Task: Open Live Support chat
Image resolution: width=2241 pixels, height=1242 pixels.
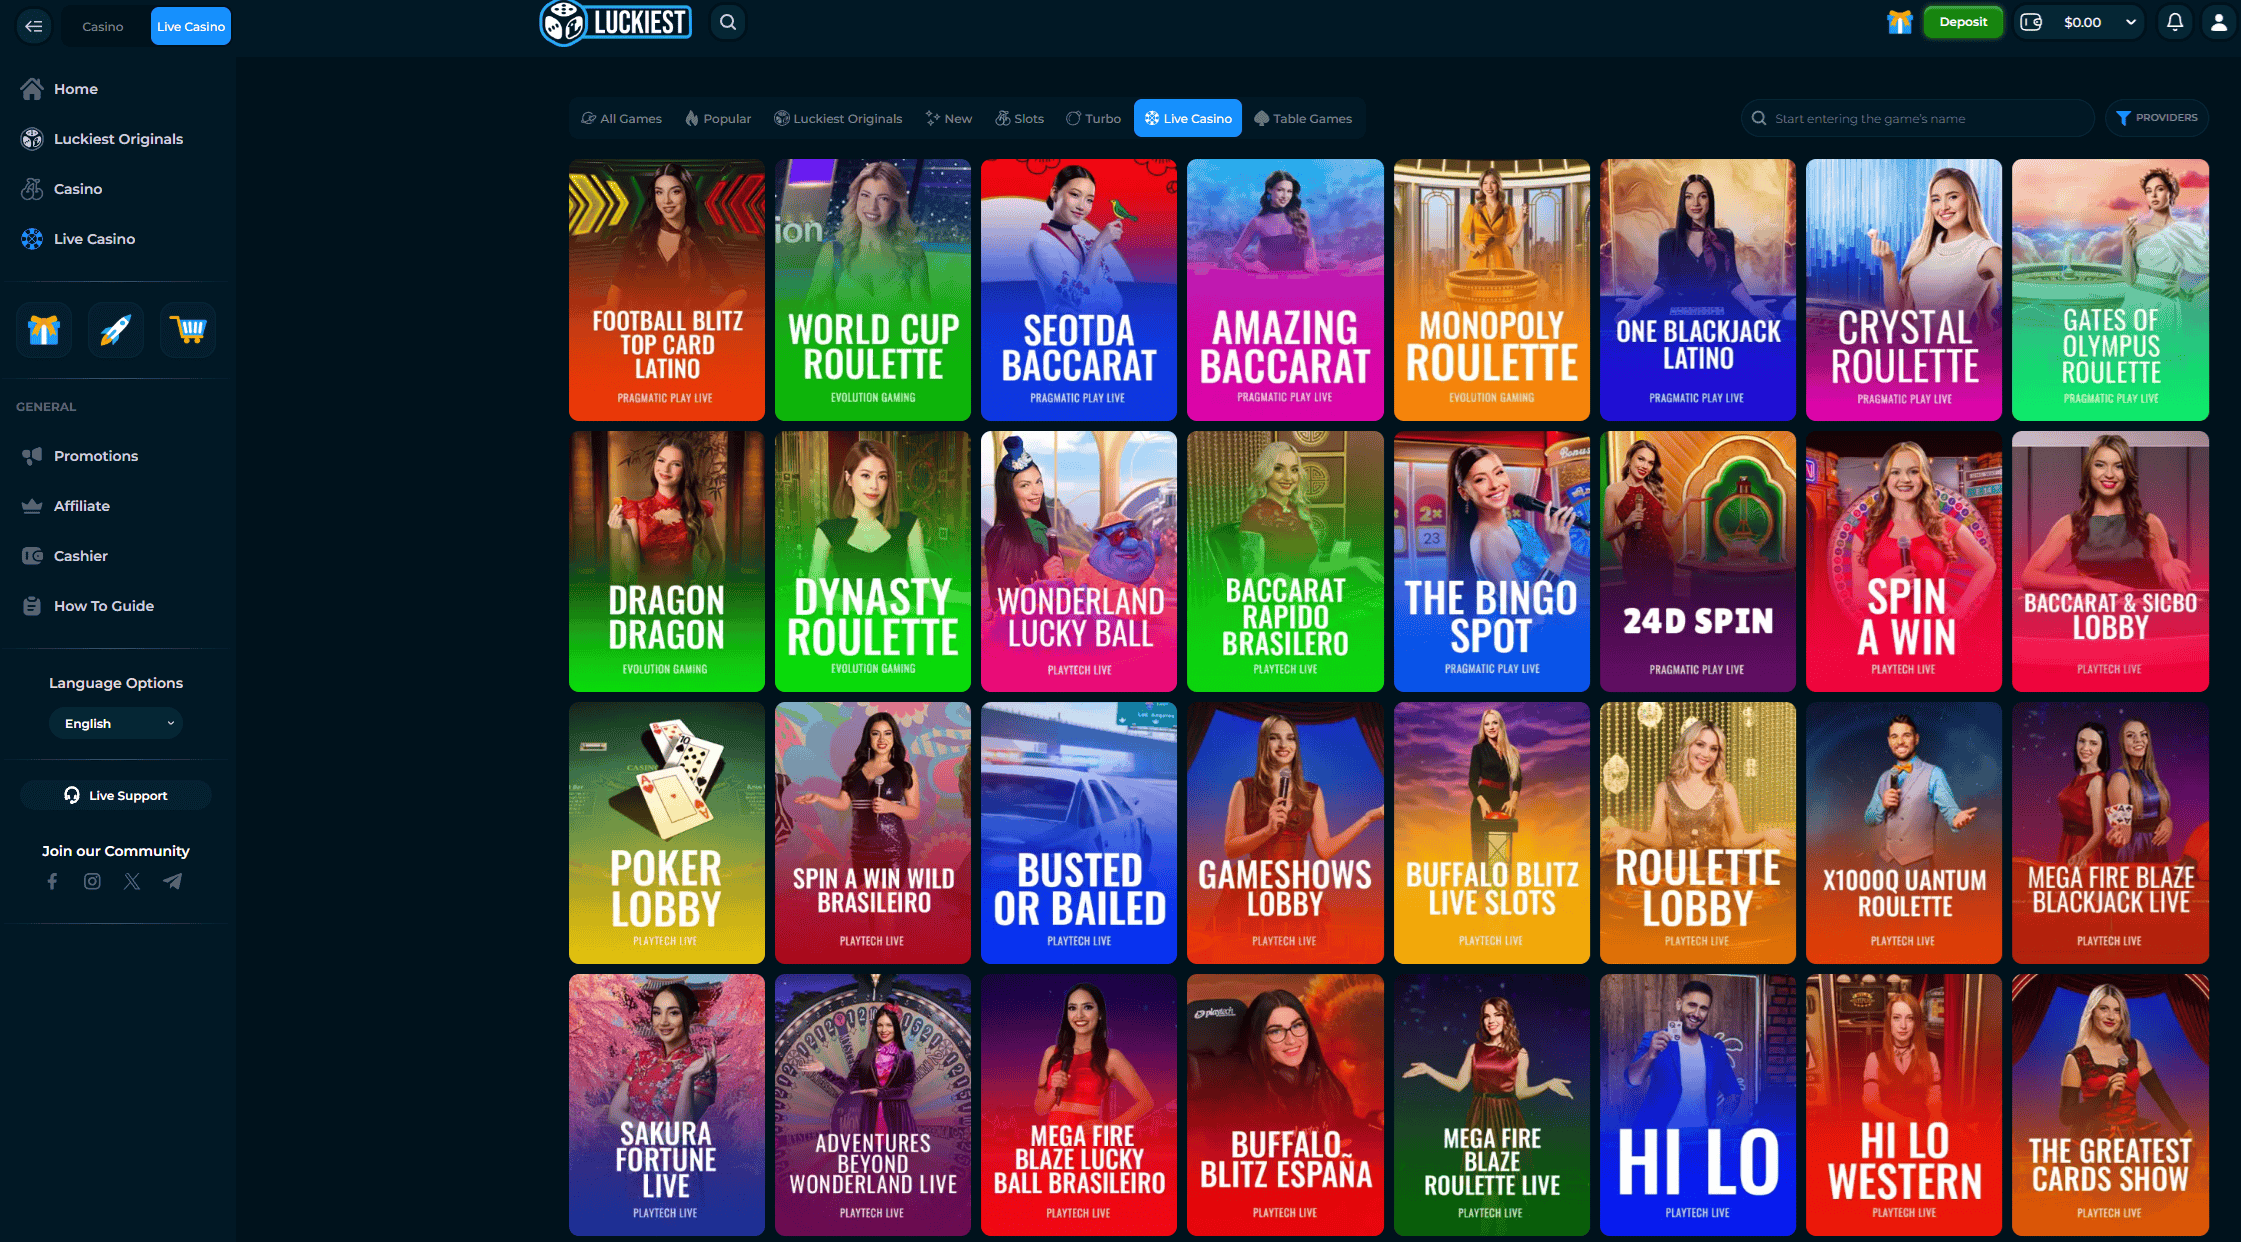Action: click(x=116, y=795)
